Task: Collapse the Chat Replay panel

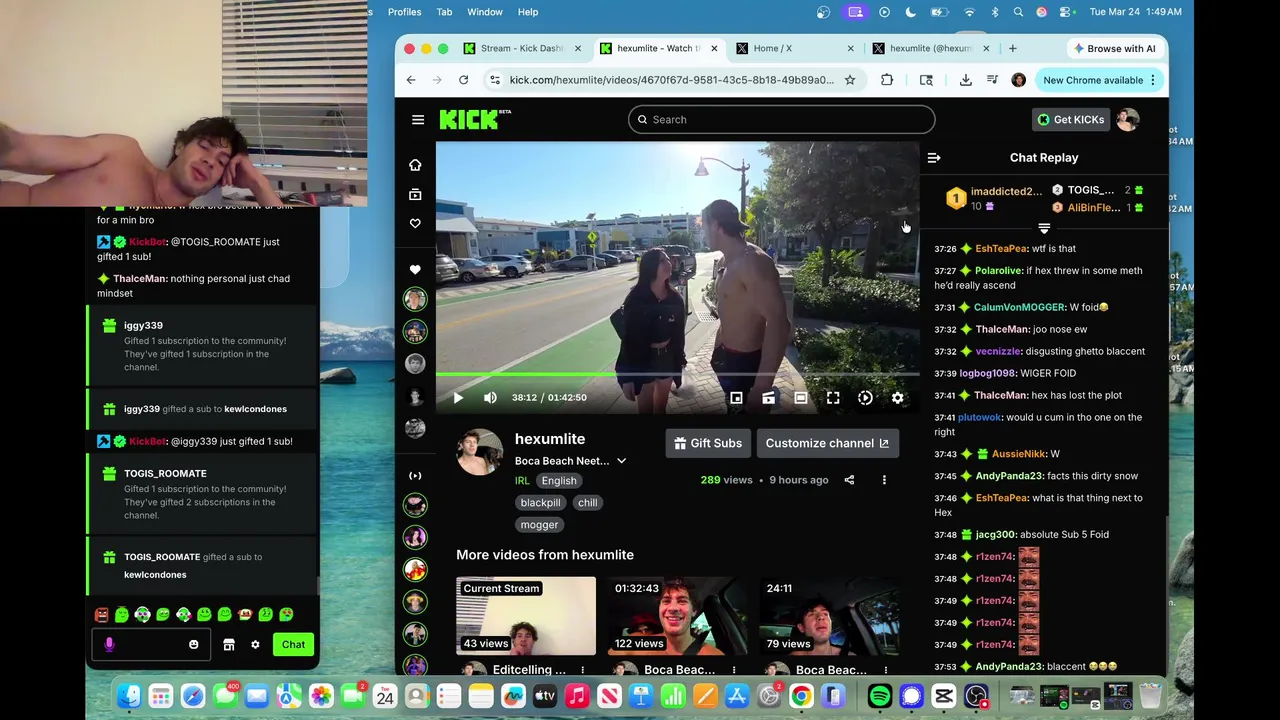Action: (934, 158)
